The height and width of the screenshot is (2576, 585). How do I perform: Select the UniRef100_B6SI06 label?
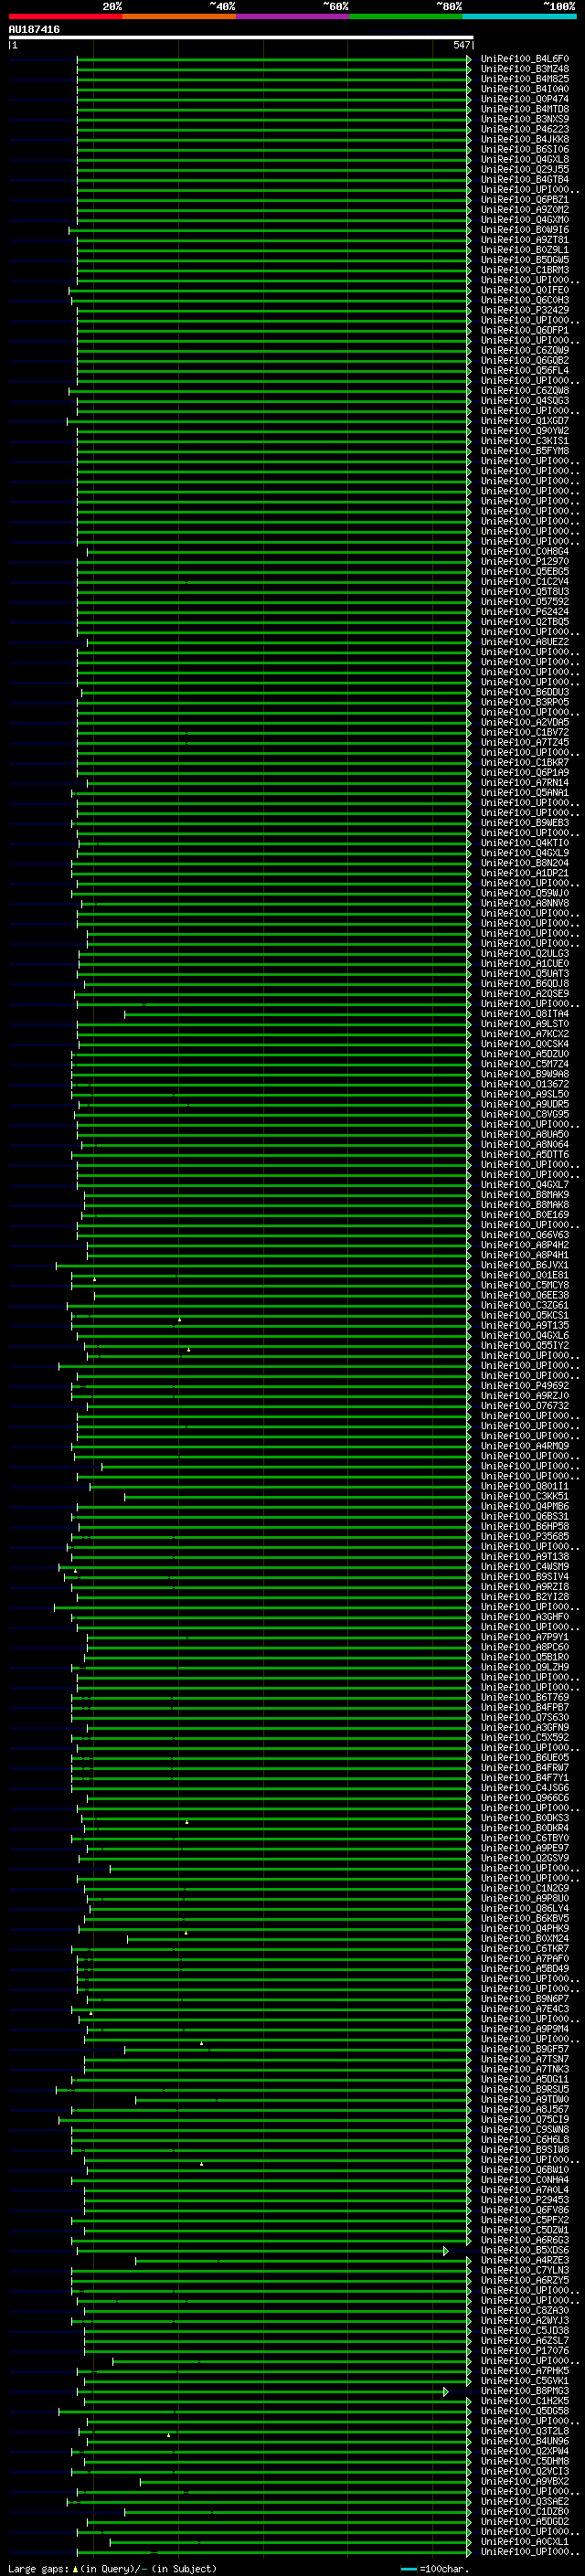[524, 149]
